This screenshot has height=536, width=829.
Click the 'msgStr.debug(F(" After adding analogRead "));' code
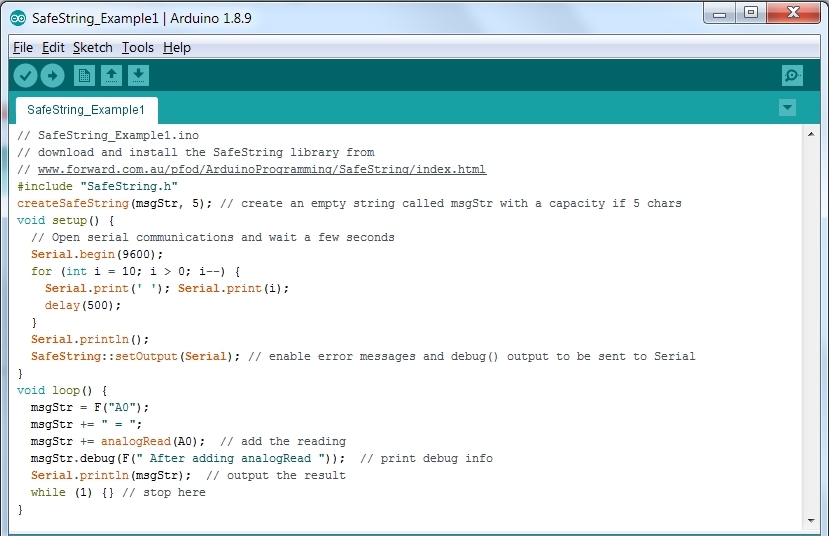coord(188,458)
